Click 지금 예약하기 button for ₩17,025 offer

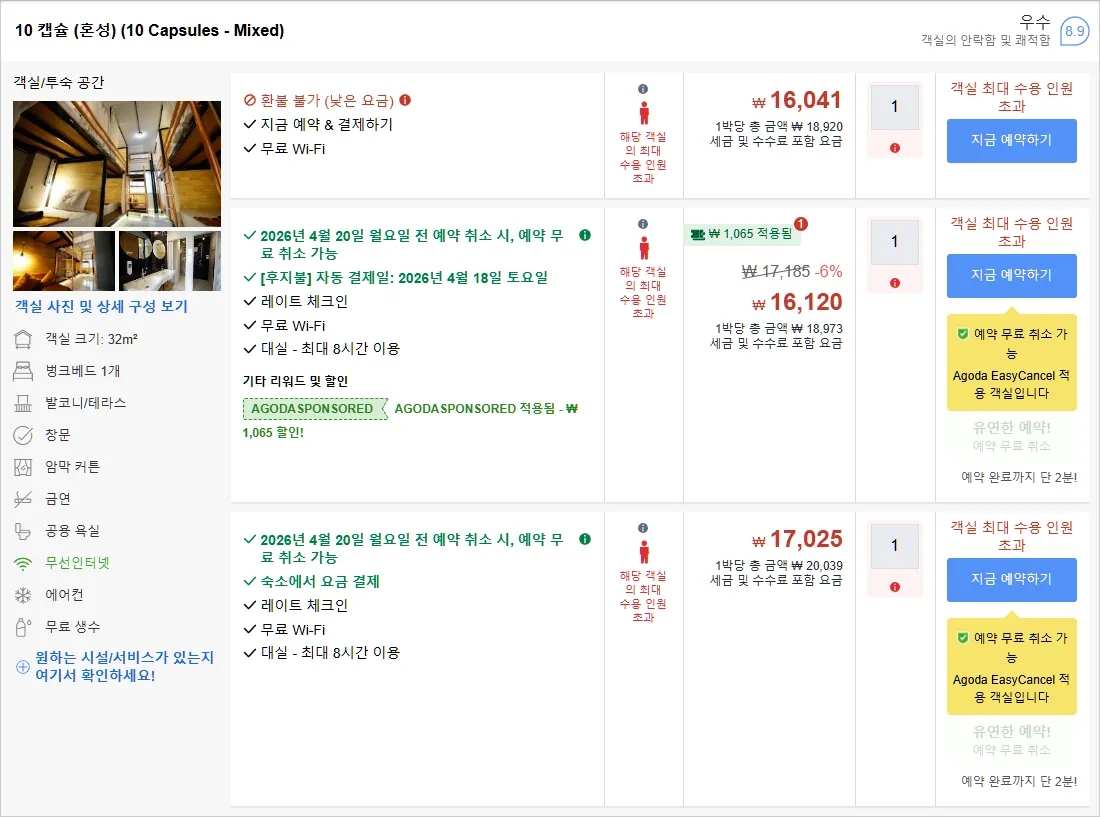click(x=1011, y=579)
